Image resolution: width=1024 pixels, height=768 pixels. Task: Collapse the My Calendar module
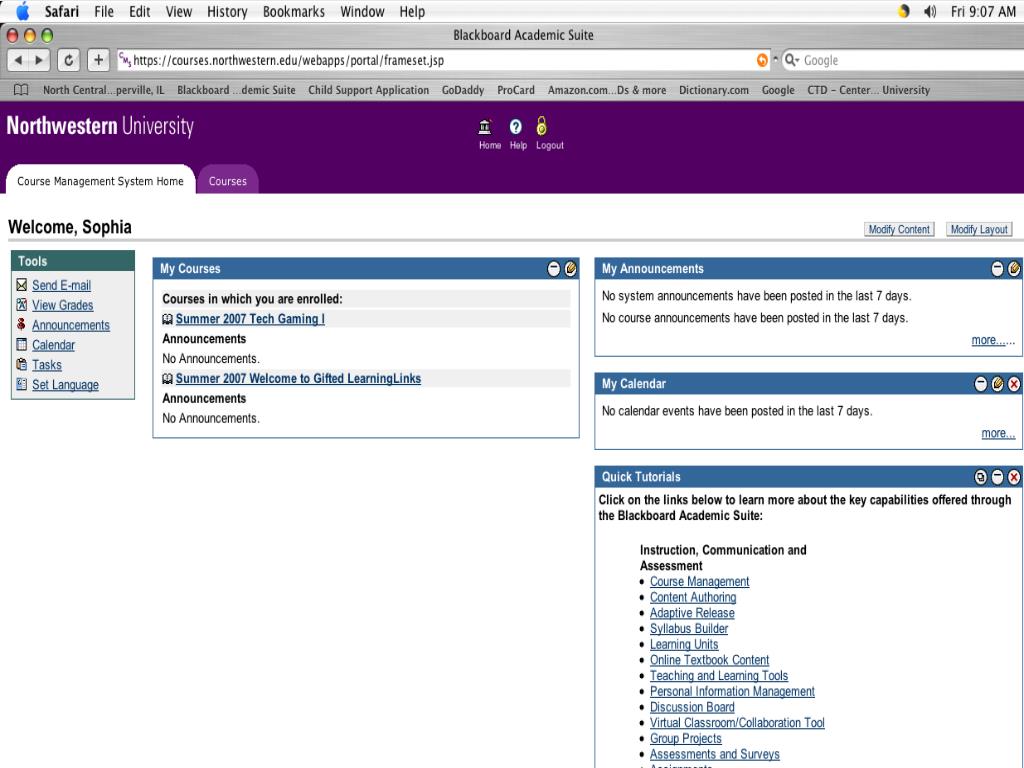(980, 384)
